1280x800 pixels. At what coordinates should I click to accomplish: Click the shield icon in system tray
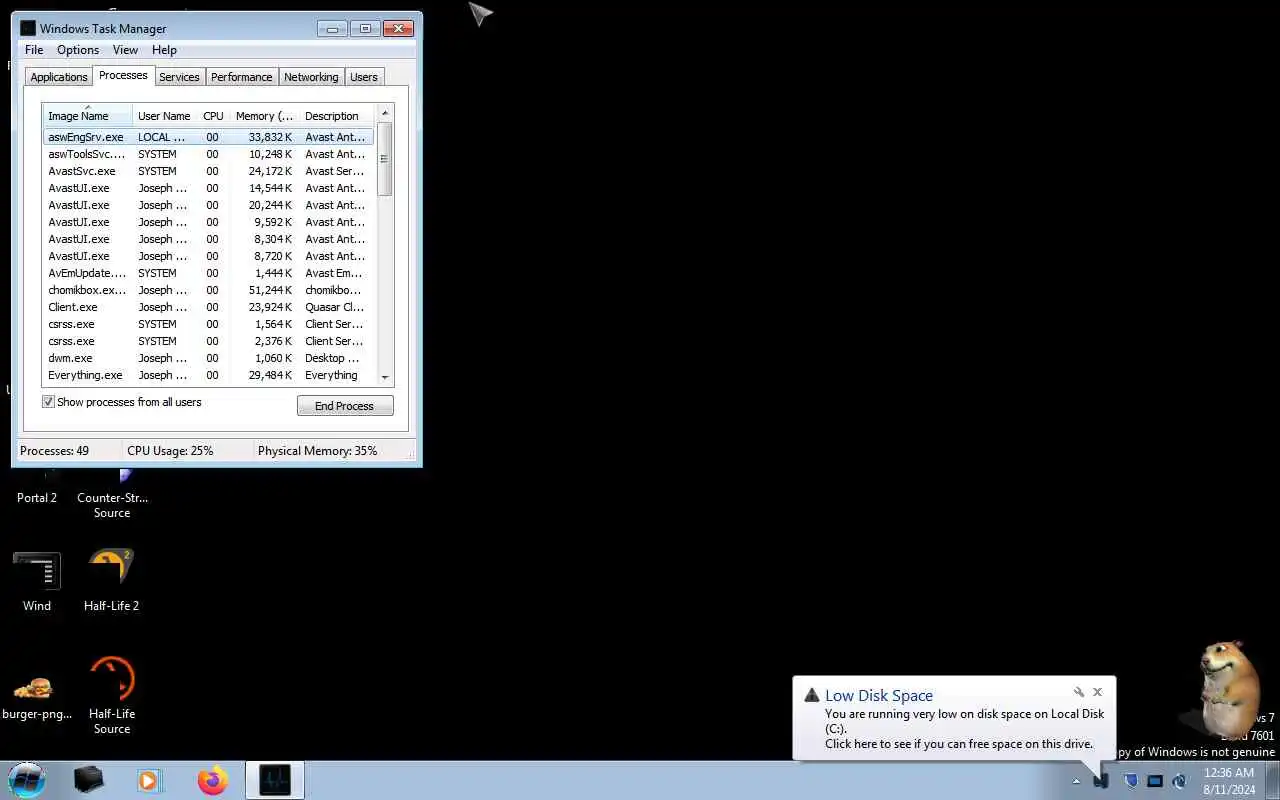pos(1130,781)
